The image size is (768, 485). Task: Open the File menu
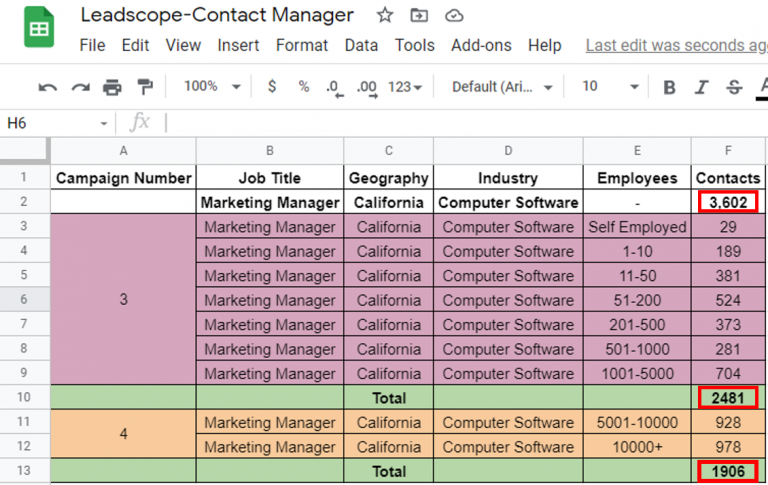(x=92, y=46)
